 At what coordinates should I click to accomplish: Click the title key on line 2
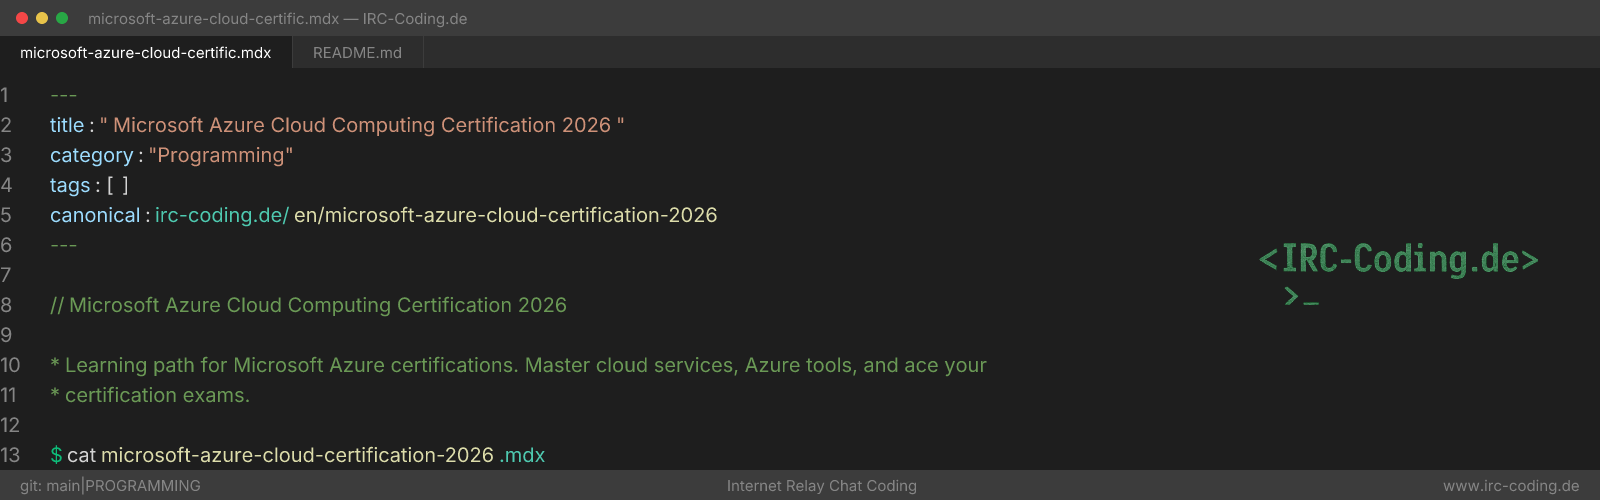tap(67, 125)
